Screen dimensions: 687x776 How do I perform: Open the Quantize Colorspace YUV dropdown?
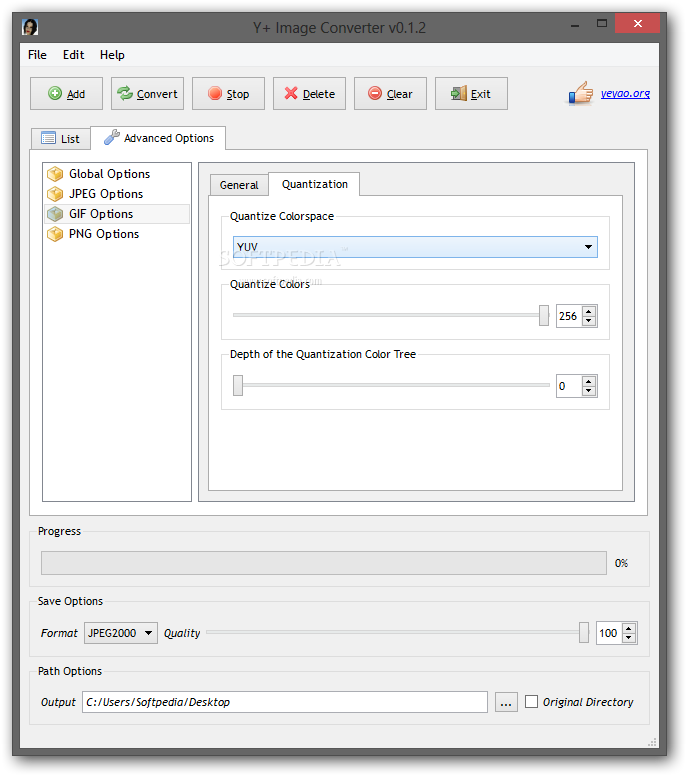[415, 246]
